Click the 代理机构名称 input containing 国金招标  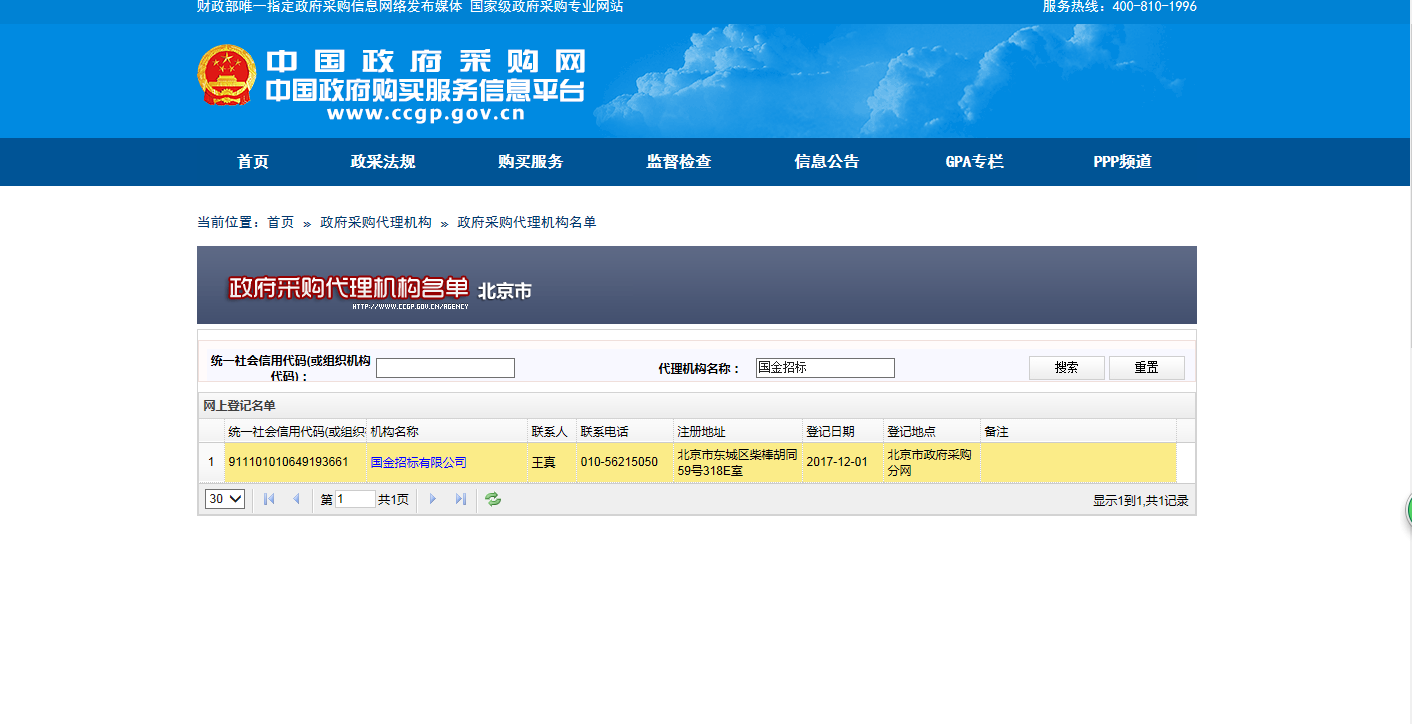coord(825,368)
